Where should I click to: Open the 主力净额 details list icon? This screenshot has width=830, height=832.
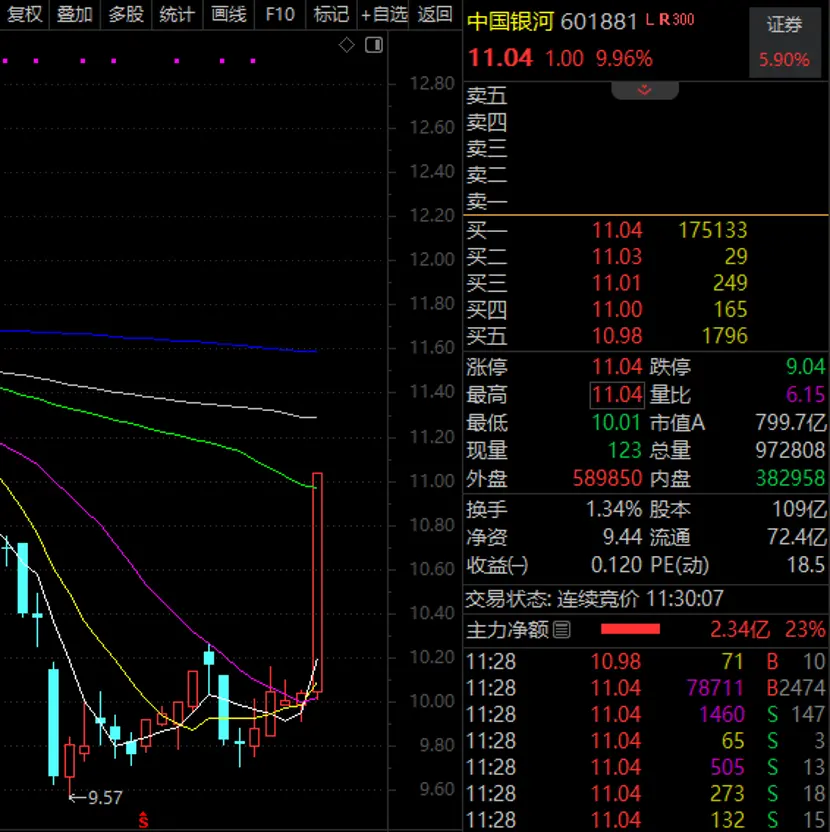(561, 630)
